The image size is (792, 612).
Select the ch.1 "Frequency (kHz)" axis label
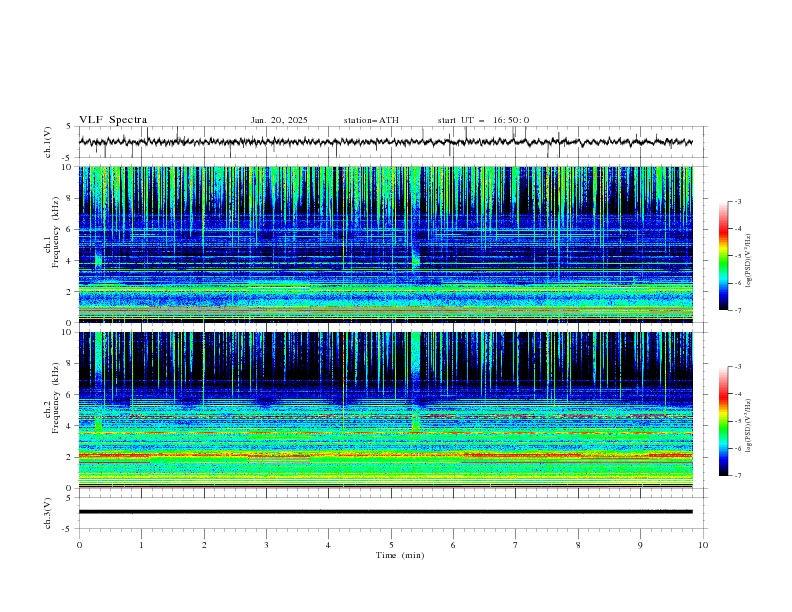[x=56, y=232]
